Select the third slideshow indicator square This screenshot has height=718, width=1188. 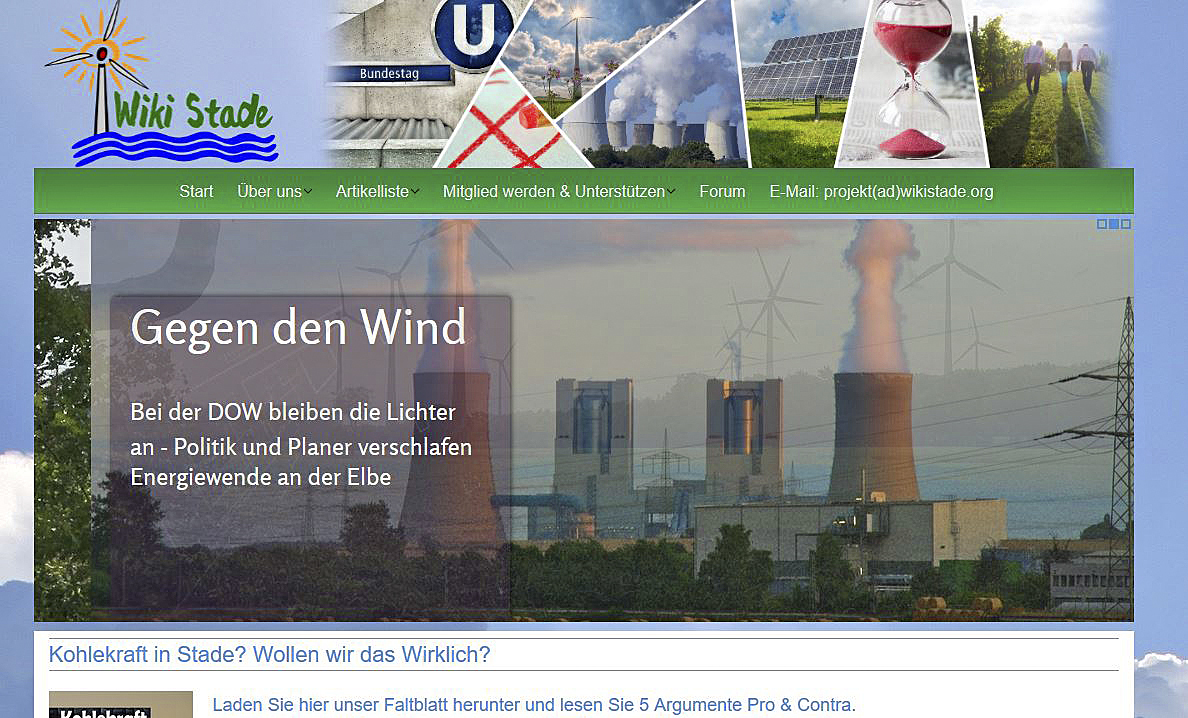point(1126,224)
